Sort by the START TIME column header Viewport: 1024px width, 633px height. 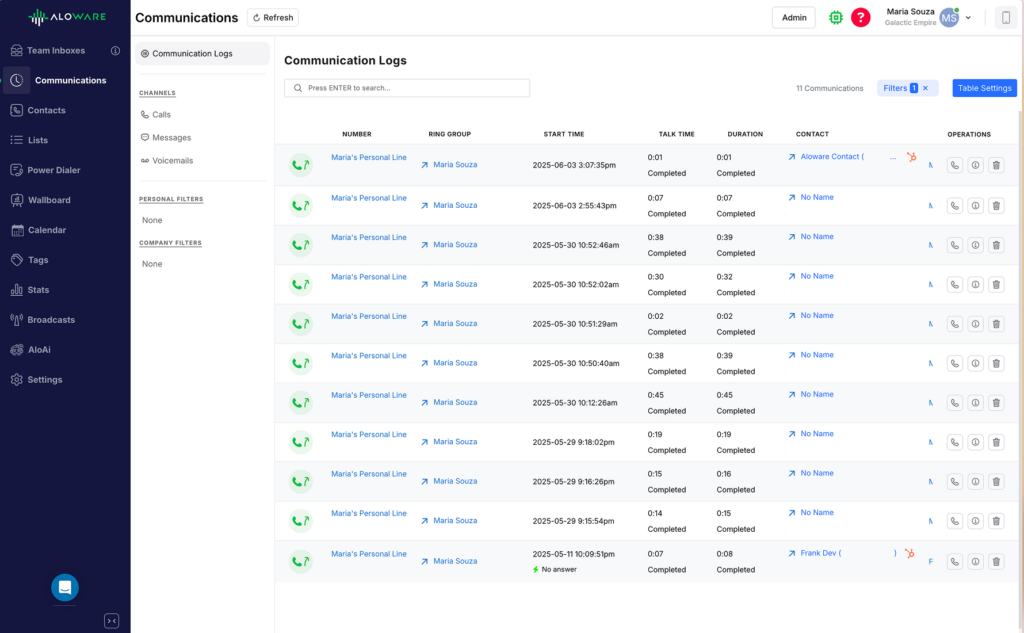(x=564, y=134)
